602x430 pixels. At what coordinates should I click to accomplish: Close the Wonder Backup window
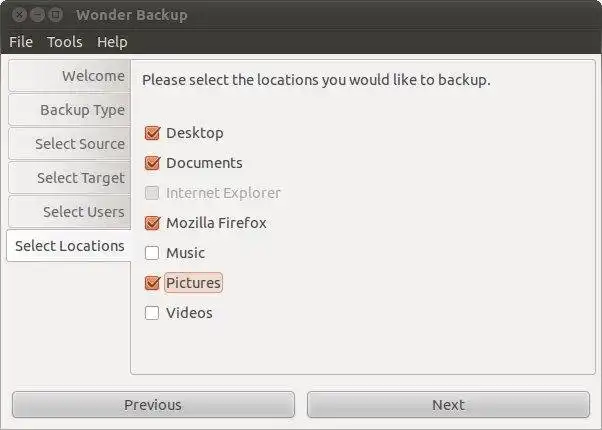(x=18, y=15)
